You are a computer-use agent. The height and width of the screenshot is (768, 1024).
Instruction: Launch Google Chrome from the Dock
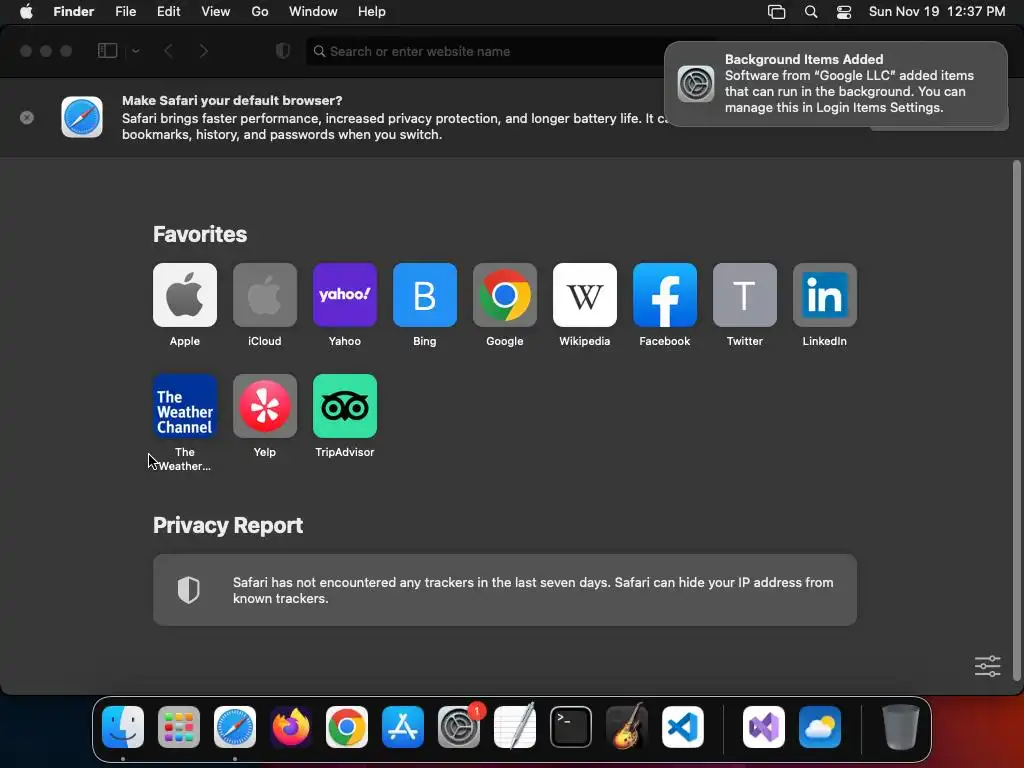(x=347, y=727)
